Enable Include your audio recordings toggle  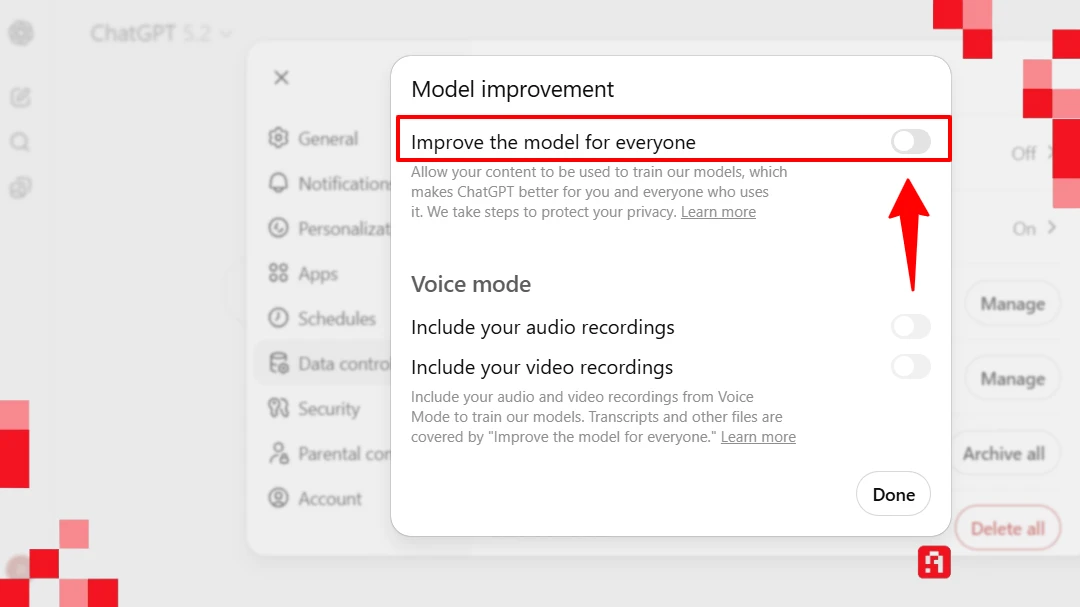(910, 327)
